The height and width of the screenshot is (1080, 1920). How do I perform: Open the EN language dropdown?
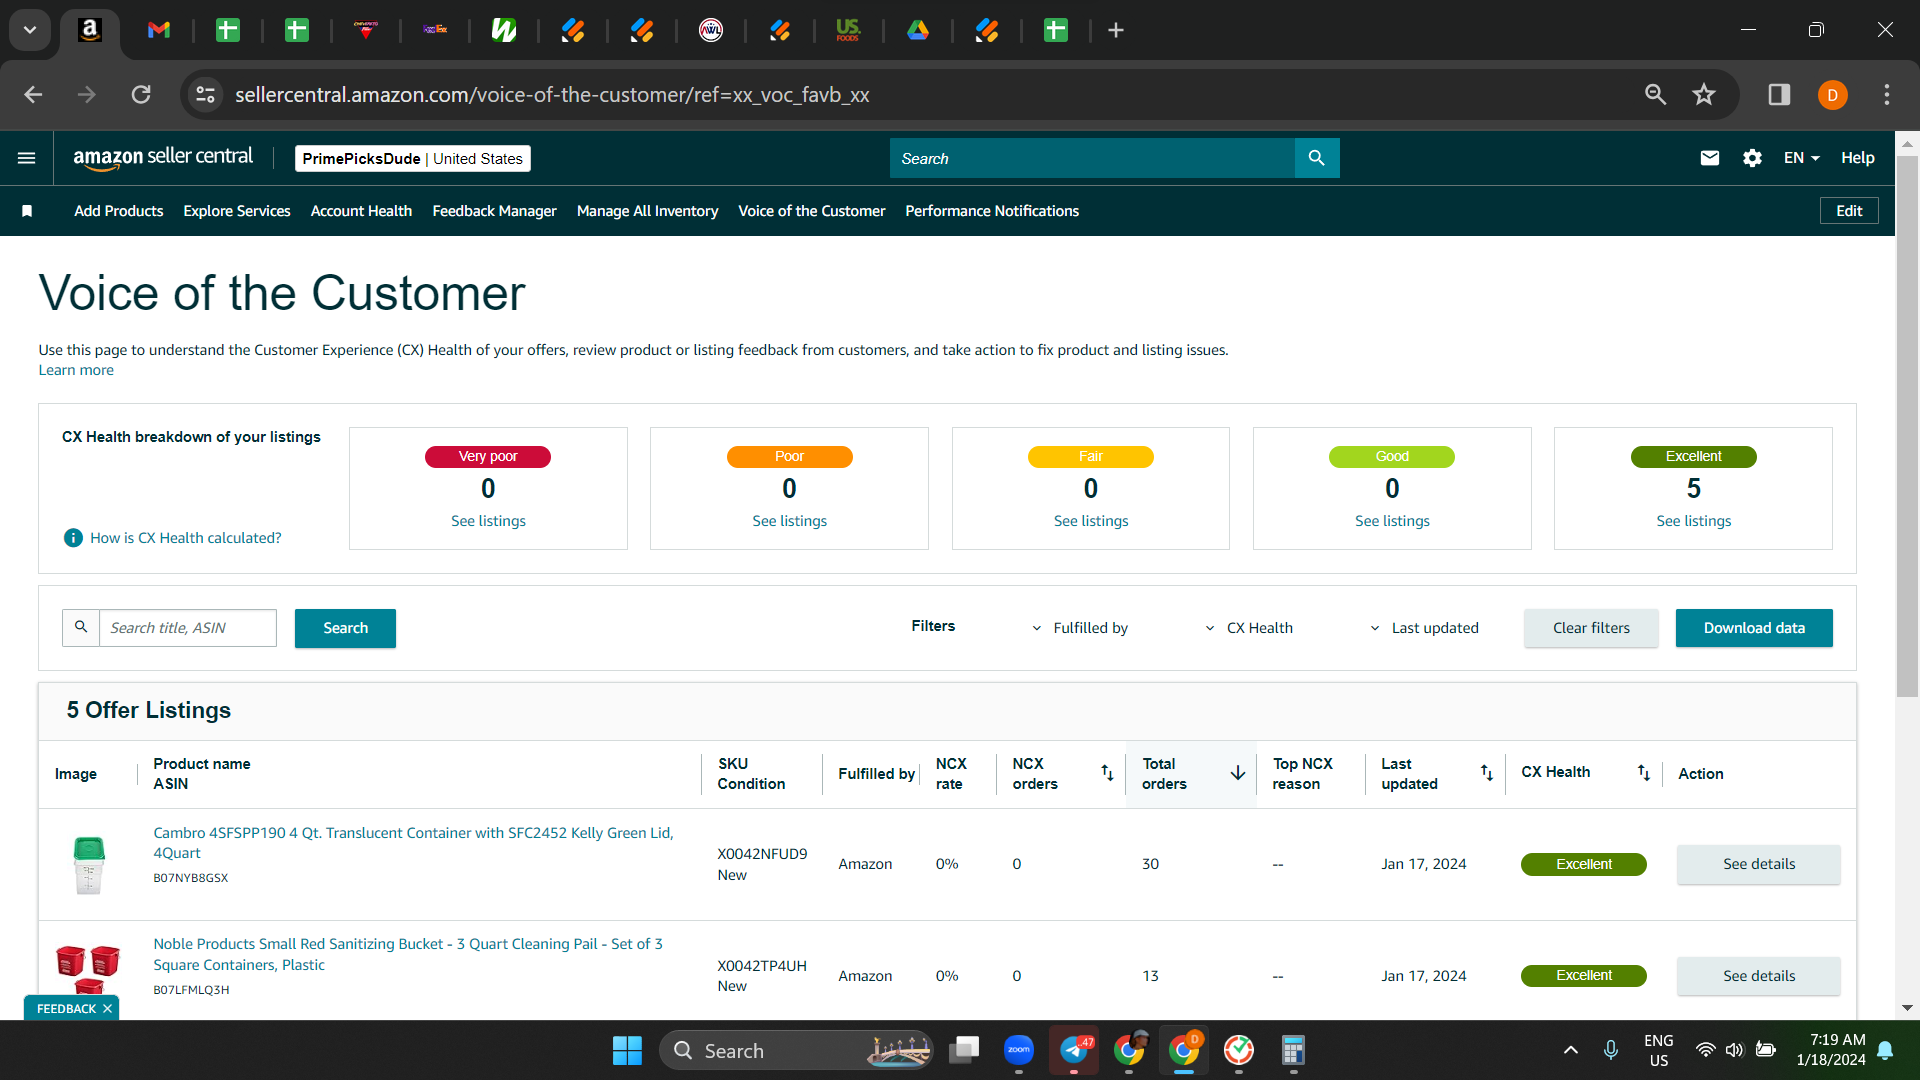(1801, 158)
